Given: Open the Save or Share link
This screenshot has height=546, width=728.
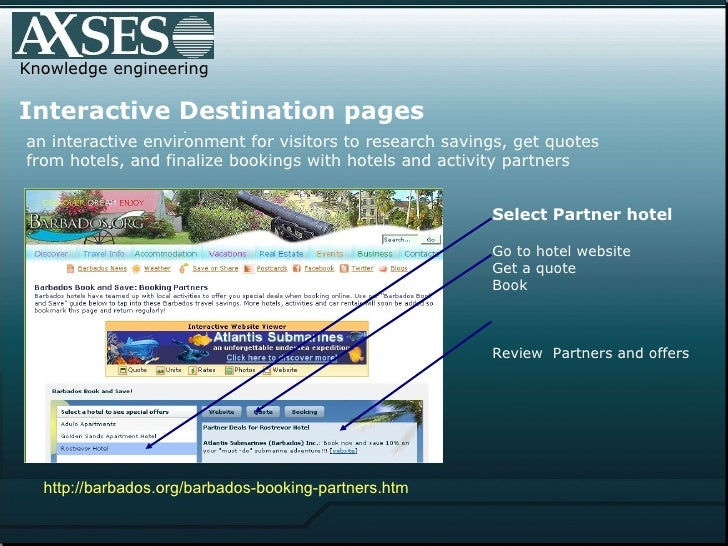Looking at the screenshot, I should coord(215,268).
